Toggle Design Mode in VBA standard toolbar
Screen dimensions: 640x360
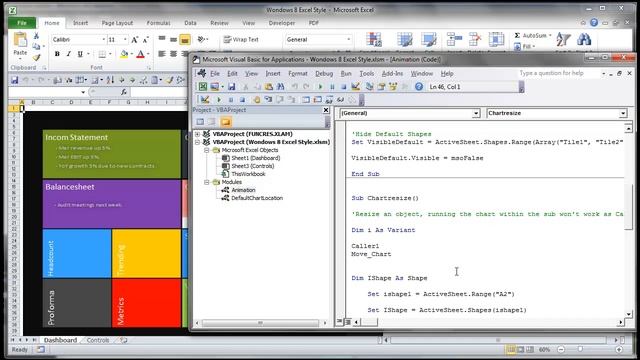(356, 87)
